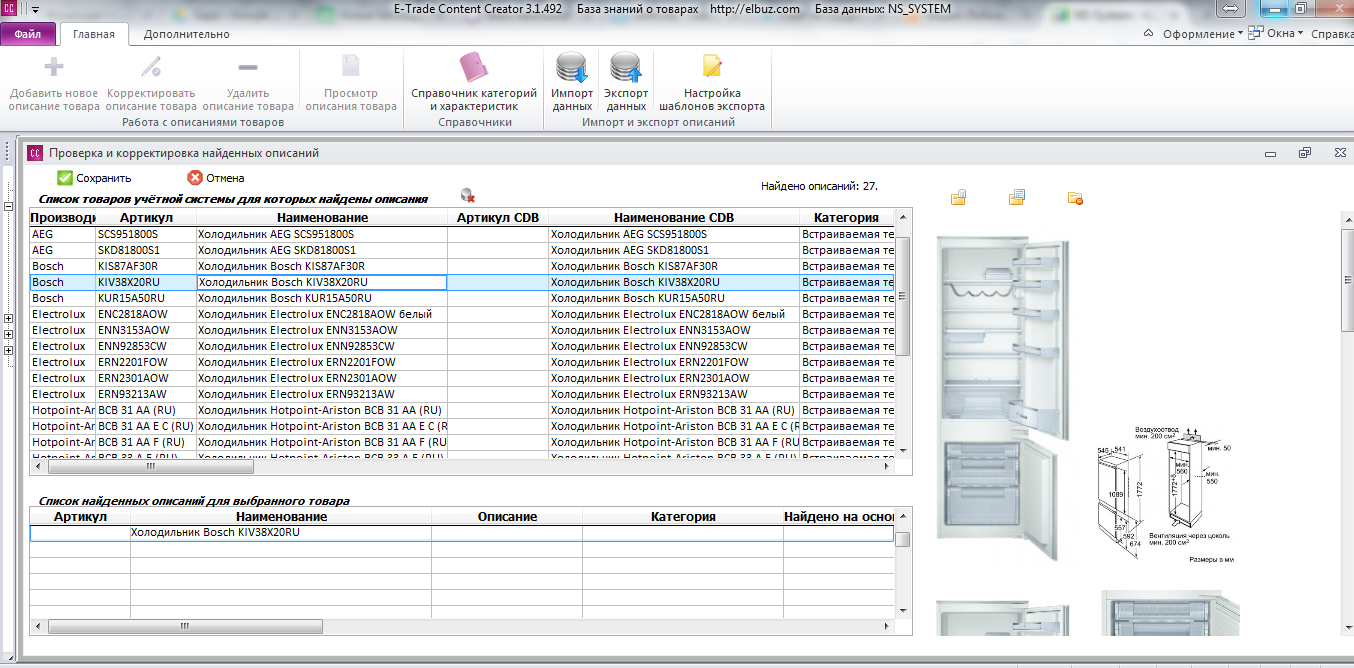The width and height of the screenshot is (1354, 668).
Task: Click the application logo in the title bar
Action: tap(9, 9)
